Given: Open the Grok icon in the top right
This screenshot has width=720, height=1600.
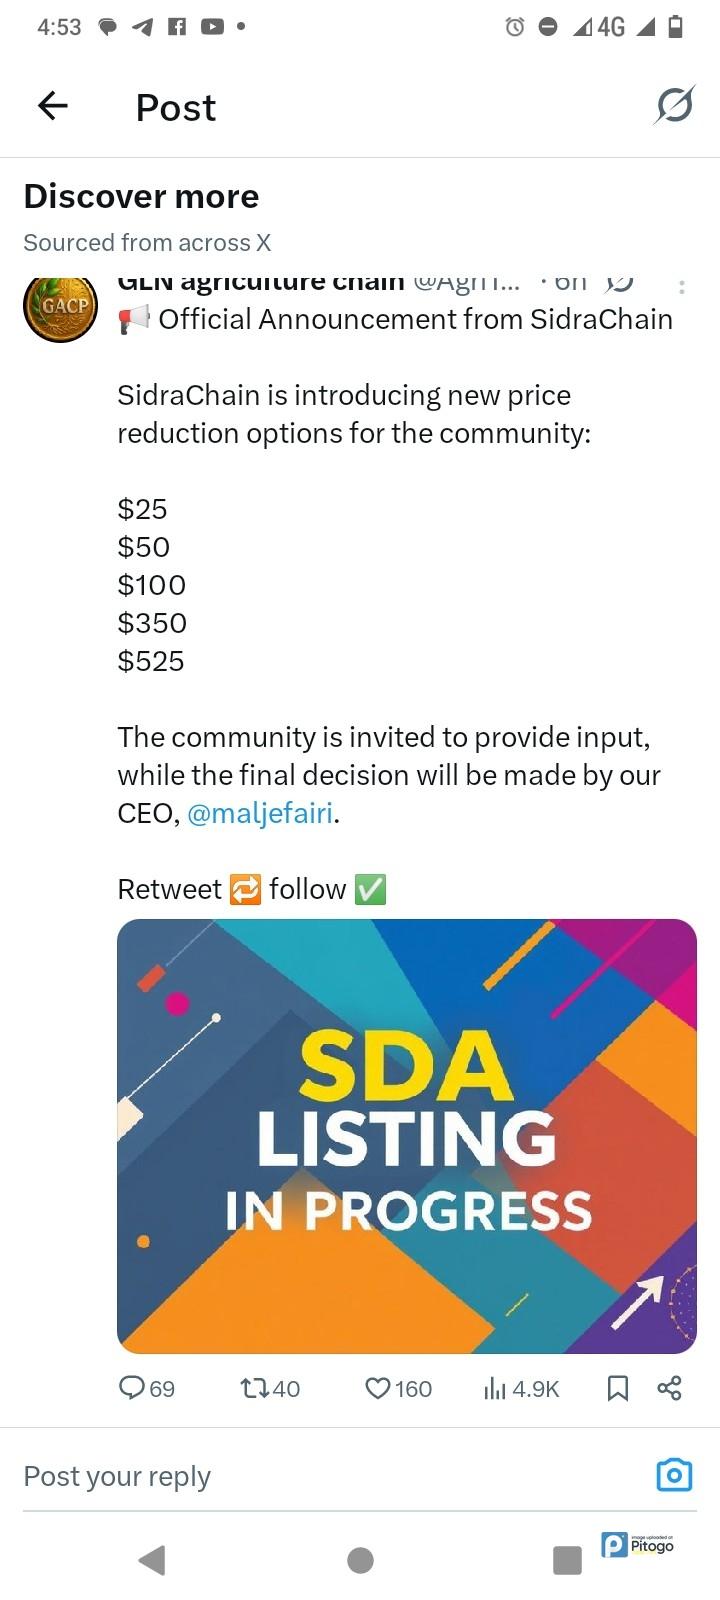Looking at the screenshot, I should (x=674, y=105).
